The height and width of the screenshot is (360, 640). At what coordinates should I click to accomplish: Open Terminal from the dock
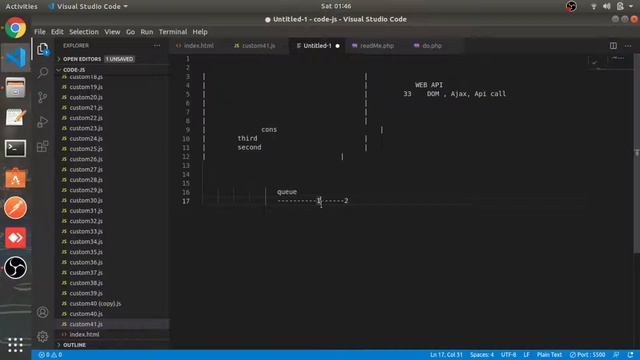click(16, 148)
